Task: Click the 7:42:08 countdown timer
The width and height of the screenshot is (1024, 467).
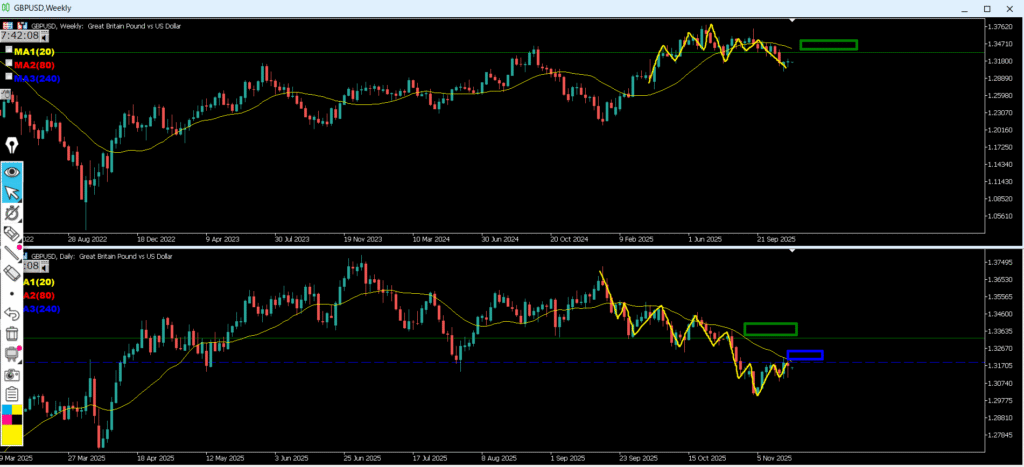Action: (x=19, y=35)
